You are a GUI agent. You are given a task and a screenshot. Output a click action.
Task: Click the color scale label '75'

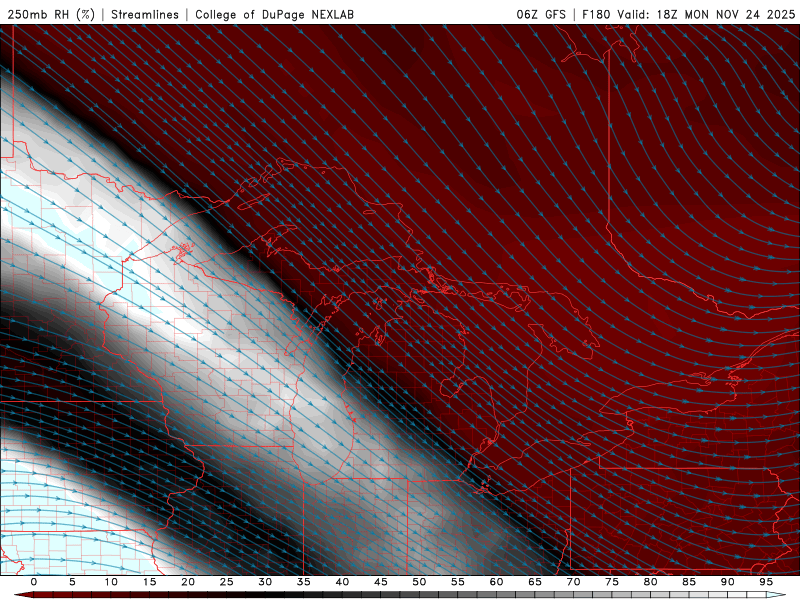click(612, 582)
